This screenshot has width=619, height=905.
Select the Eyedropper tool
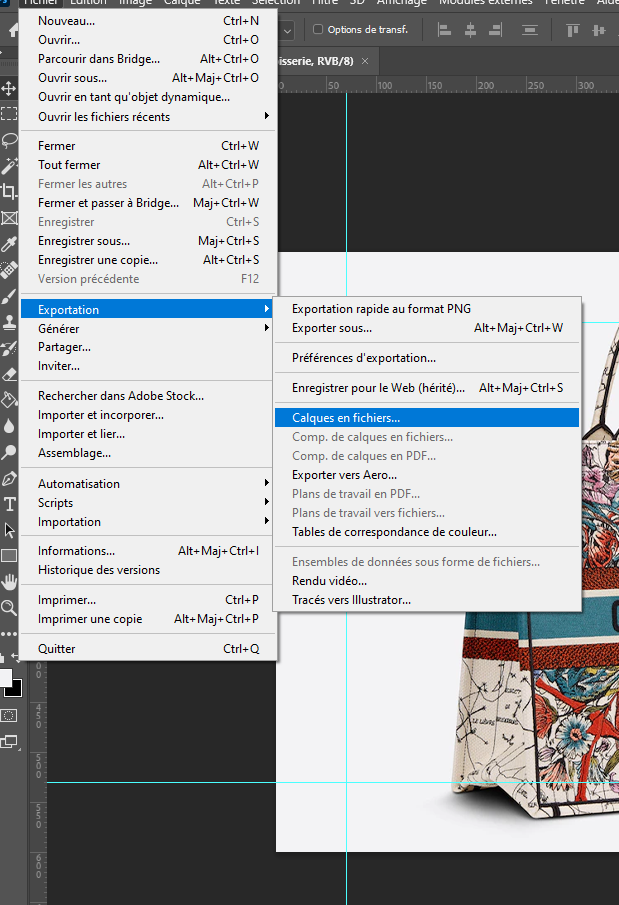pyautogui.click(x=9, y=244)
